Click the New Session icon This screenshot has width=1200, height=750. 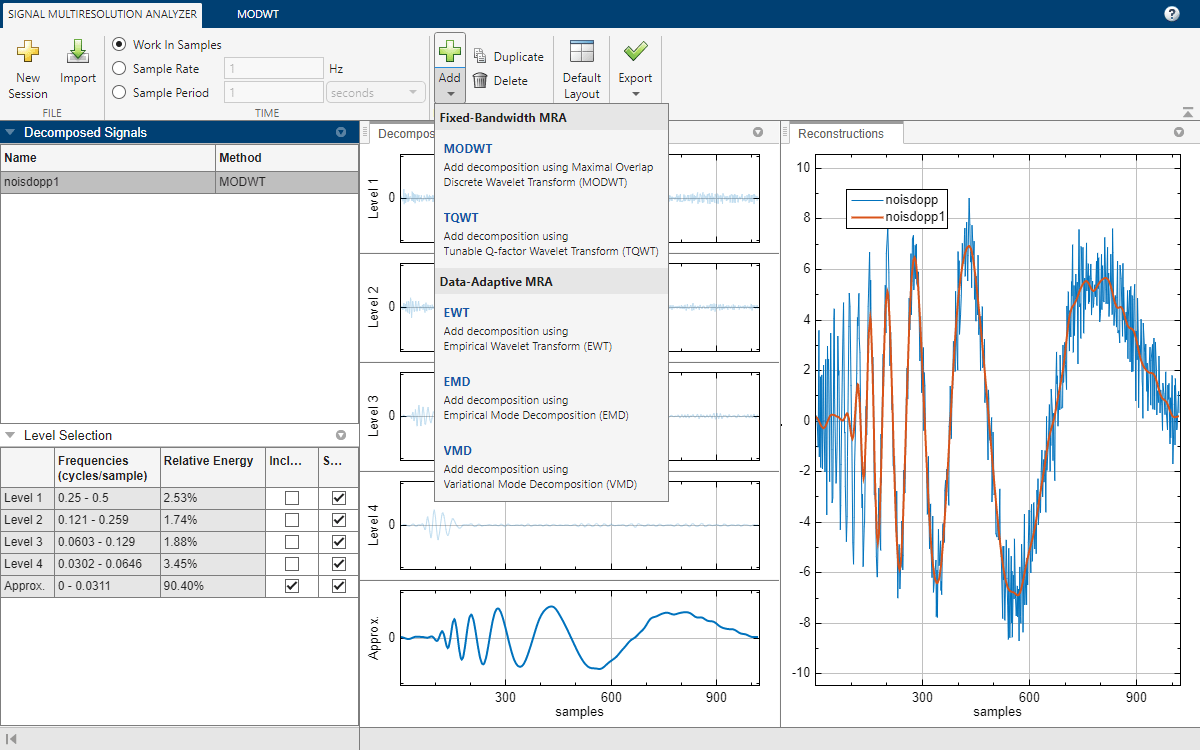[28, 52]
